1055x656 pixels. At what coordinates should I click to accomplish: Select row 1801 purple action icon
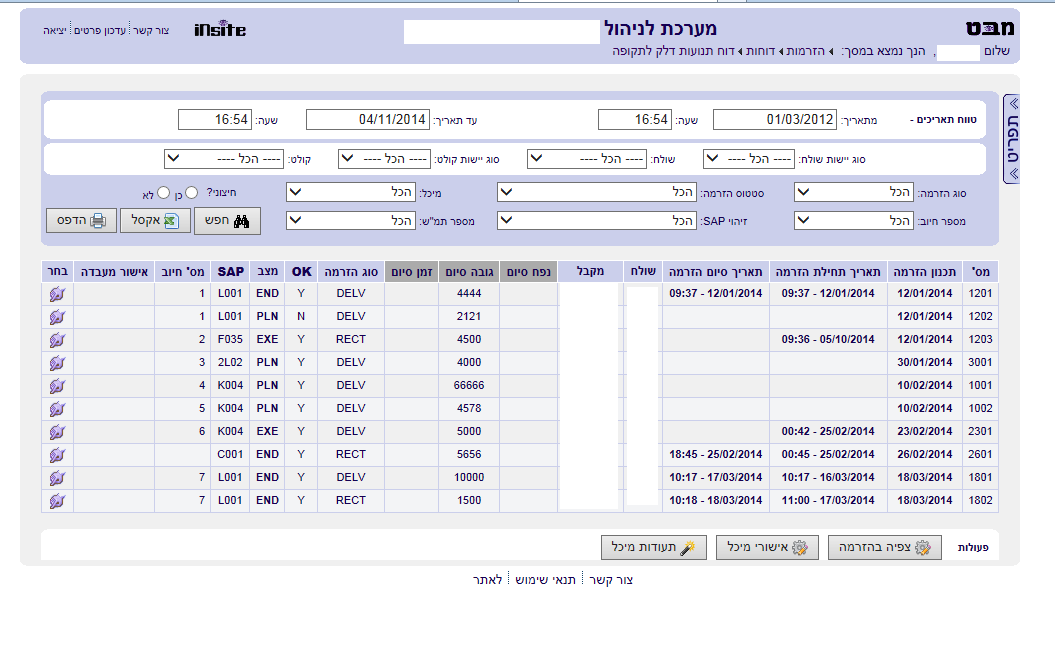(x=57, y=478)
